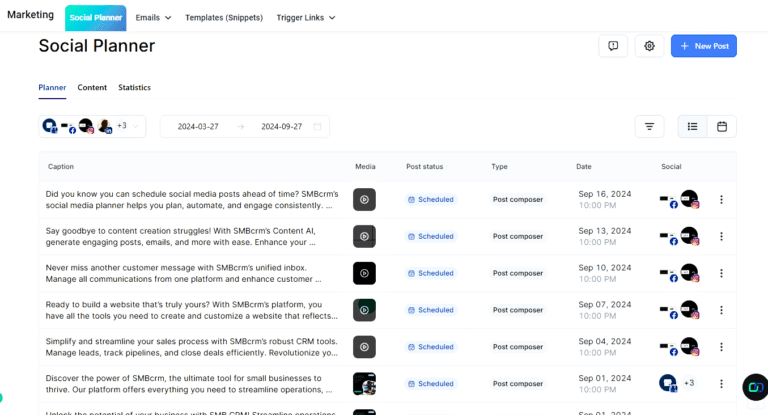
Task: Open caption starting 'Say goodbye to content creation'
Action: coord(181,236)
